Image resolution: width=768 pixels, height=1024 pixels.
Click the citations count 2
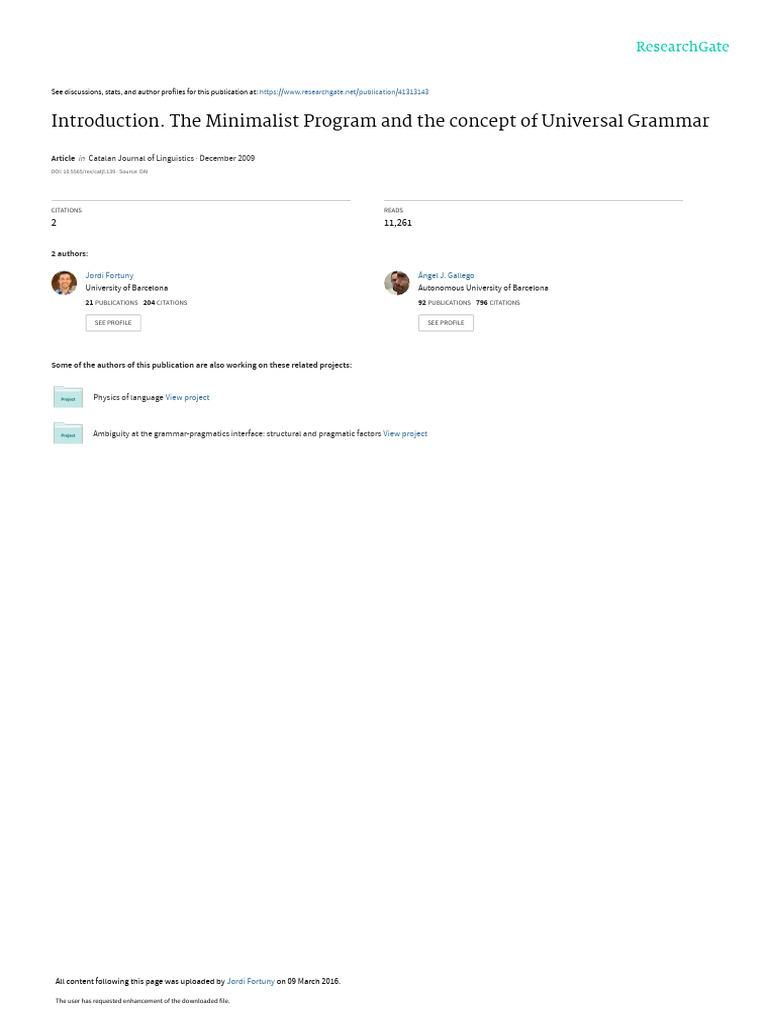tap(54, 223)
